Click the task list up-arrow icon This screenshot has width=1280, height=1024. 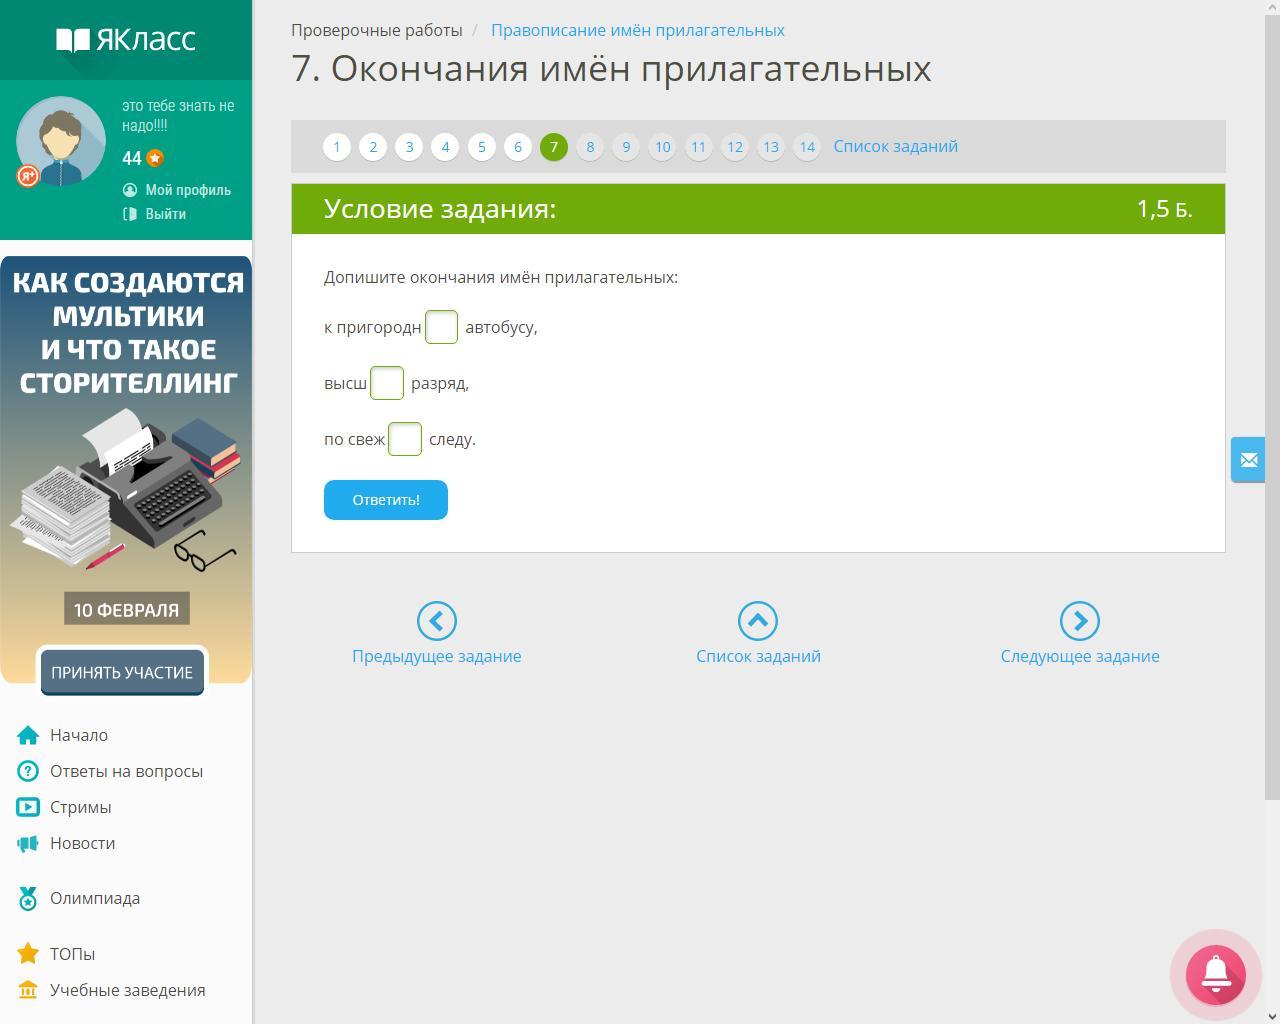click(x=758, y=621)
